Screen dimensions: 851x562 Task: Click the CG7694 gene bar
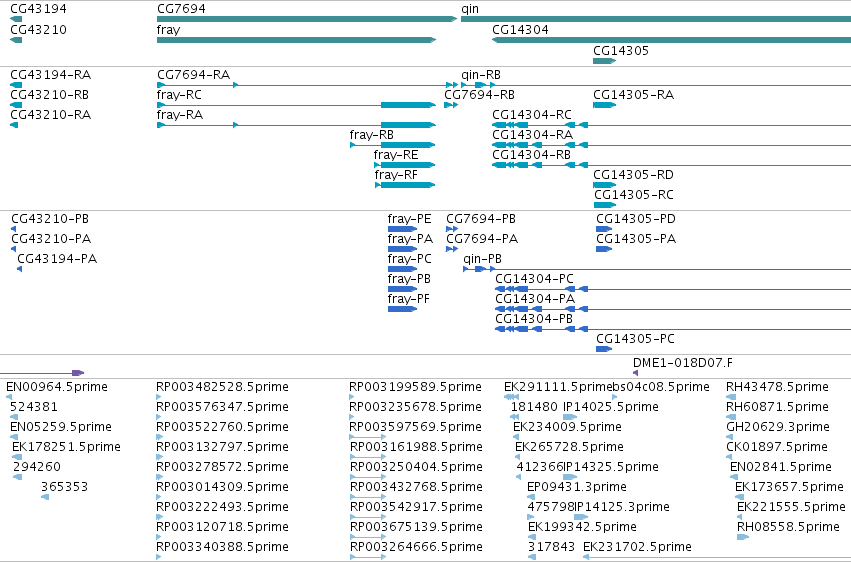[x=307, y=19]
